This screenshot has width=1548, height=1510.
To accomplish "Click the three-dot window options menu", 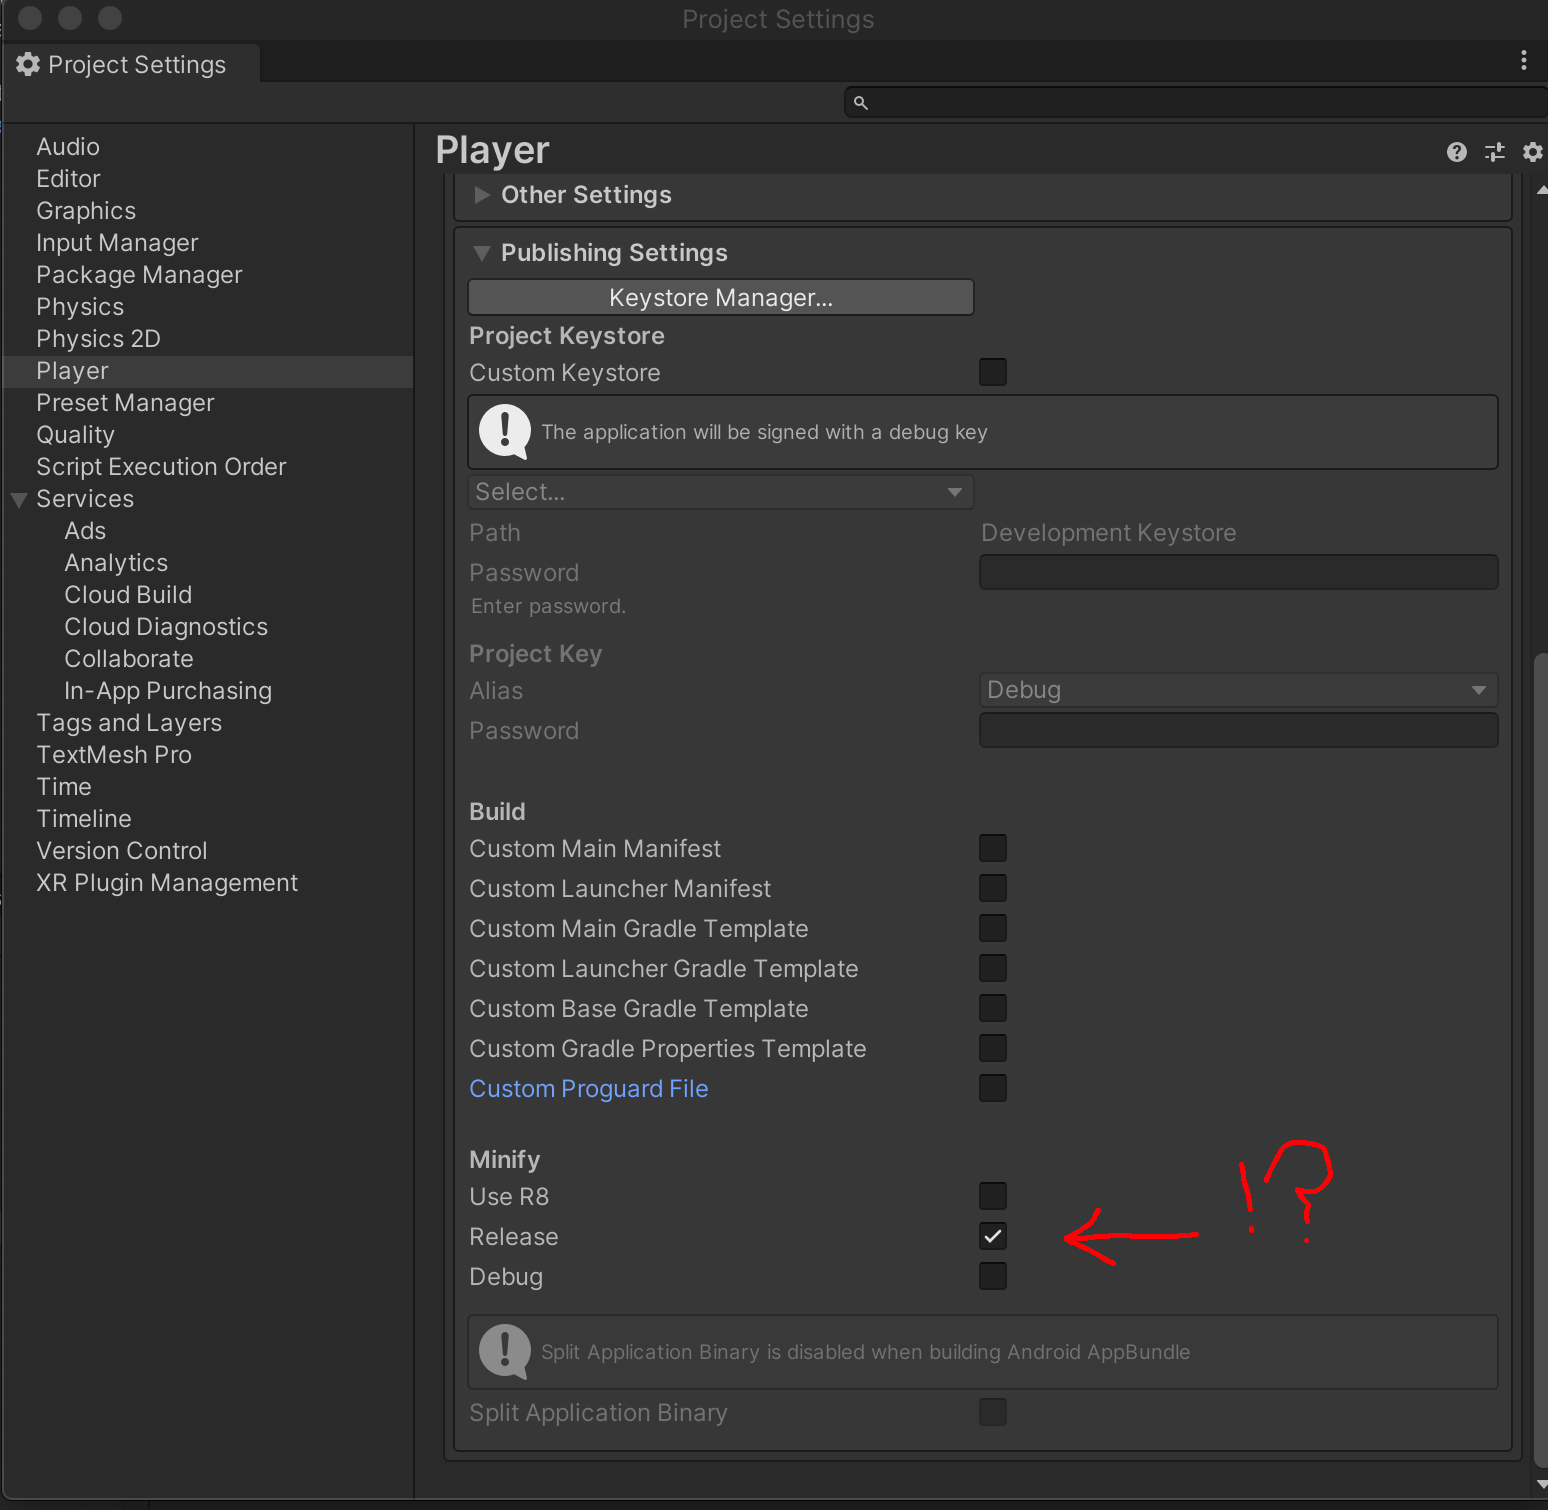I will pyautogui.click(x=1523, y=61).
